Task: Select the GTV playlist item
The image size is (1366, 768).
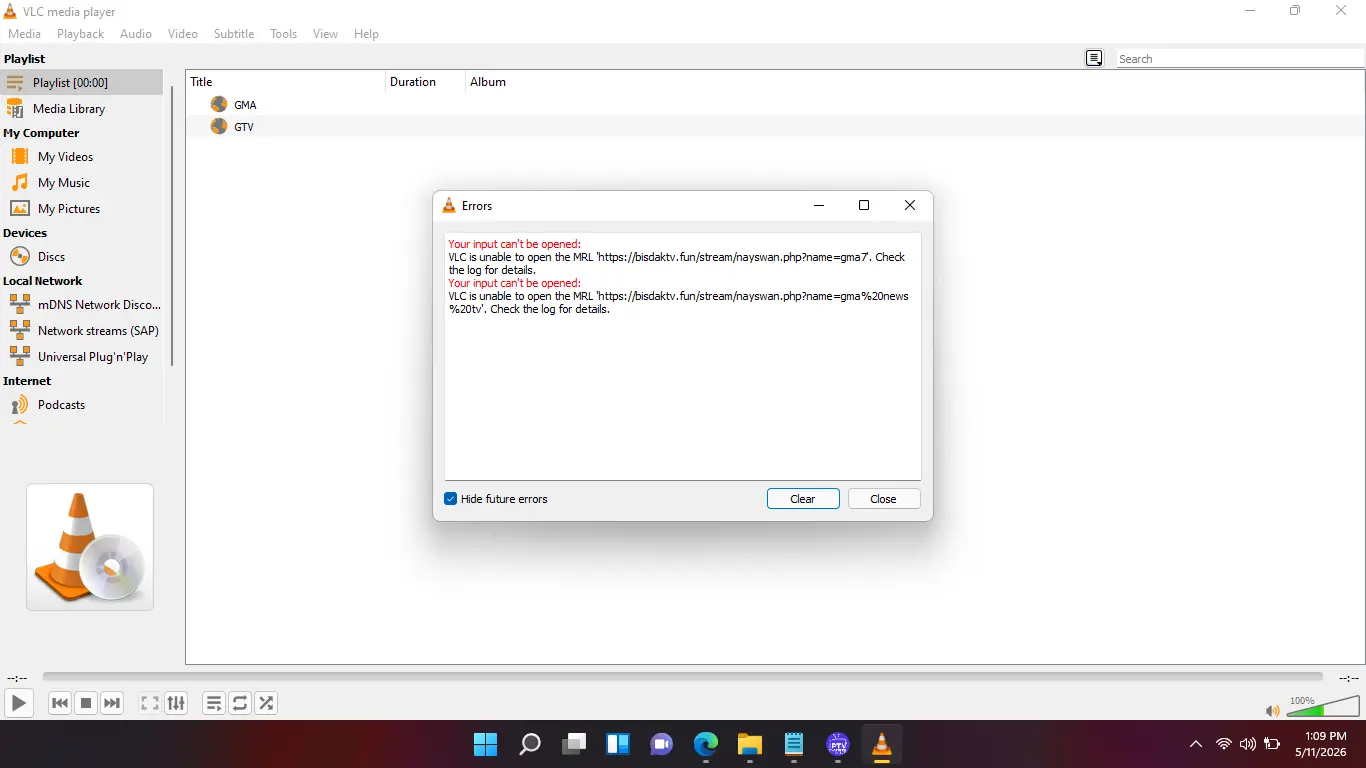Action: coord(775,126)
